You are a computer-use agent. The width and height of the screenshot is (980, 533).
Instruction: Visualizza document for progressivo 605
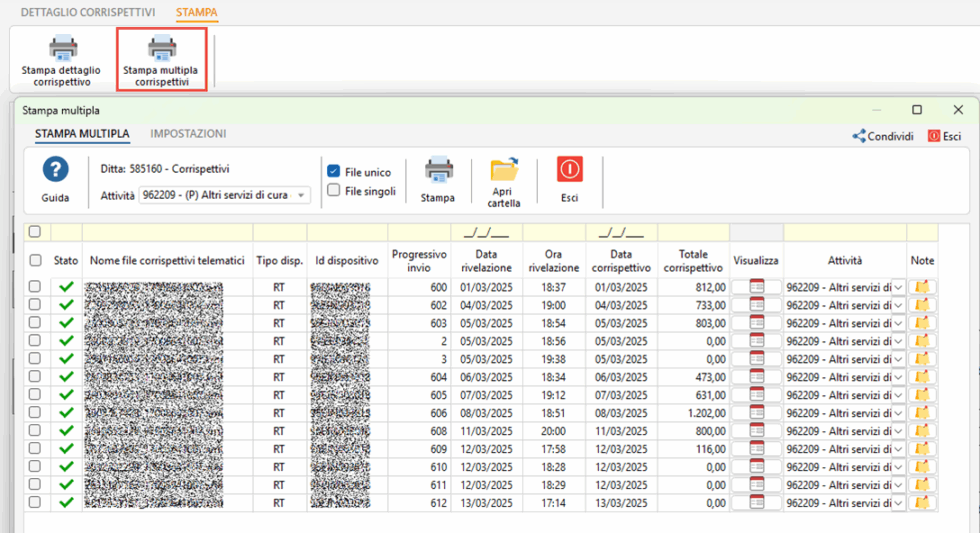click(756, 395)
